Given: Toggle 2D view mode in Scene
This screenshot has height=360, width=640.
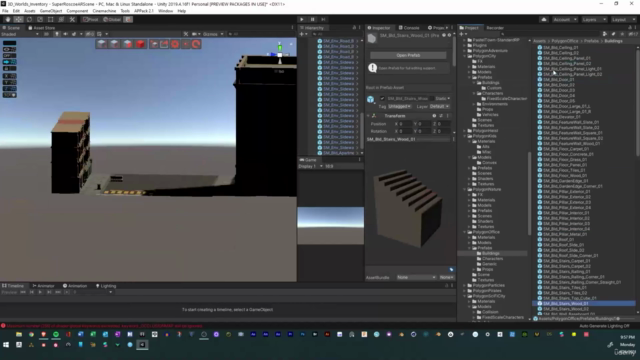Looking at the screenshot, I should pos(47,34).
